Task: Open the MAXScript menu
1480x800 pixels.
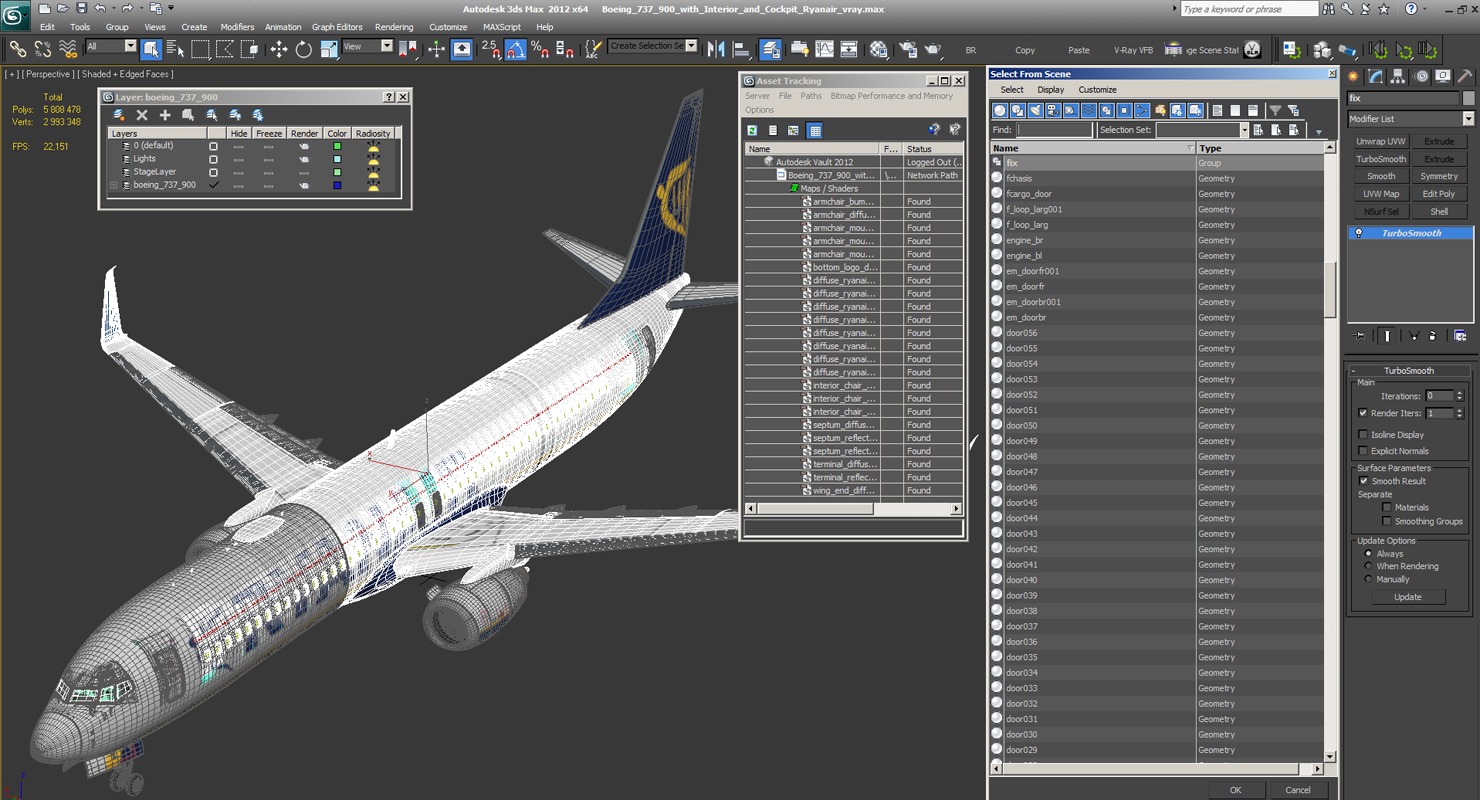Action: point(501,27)
